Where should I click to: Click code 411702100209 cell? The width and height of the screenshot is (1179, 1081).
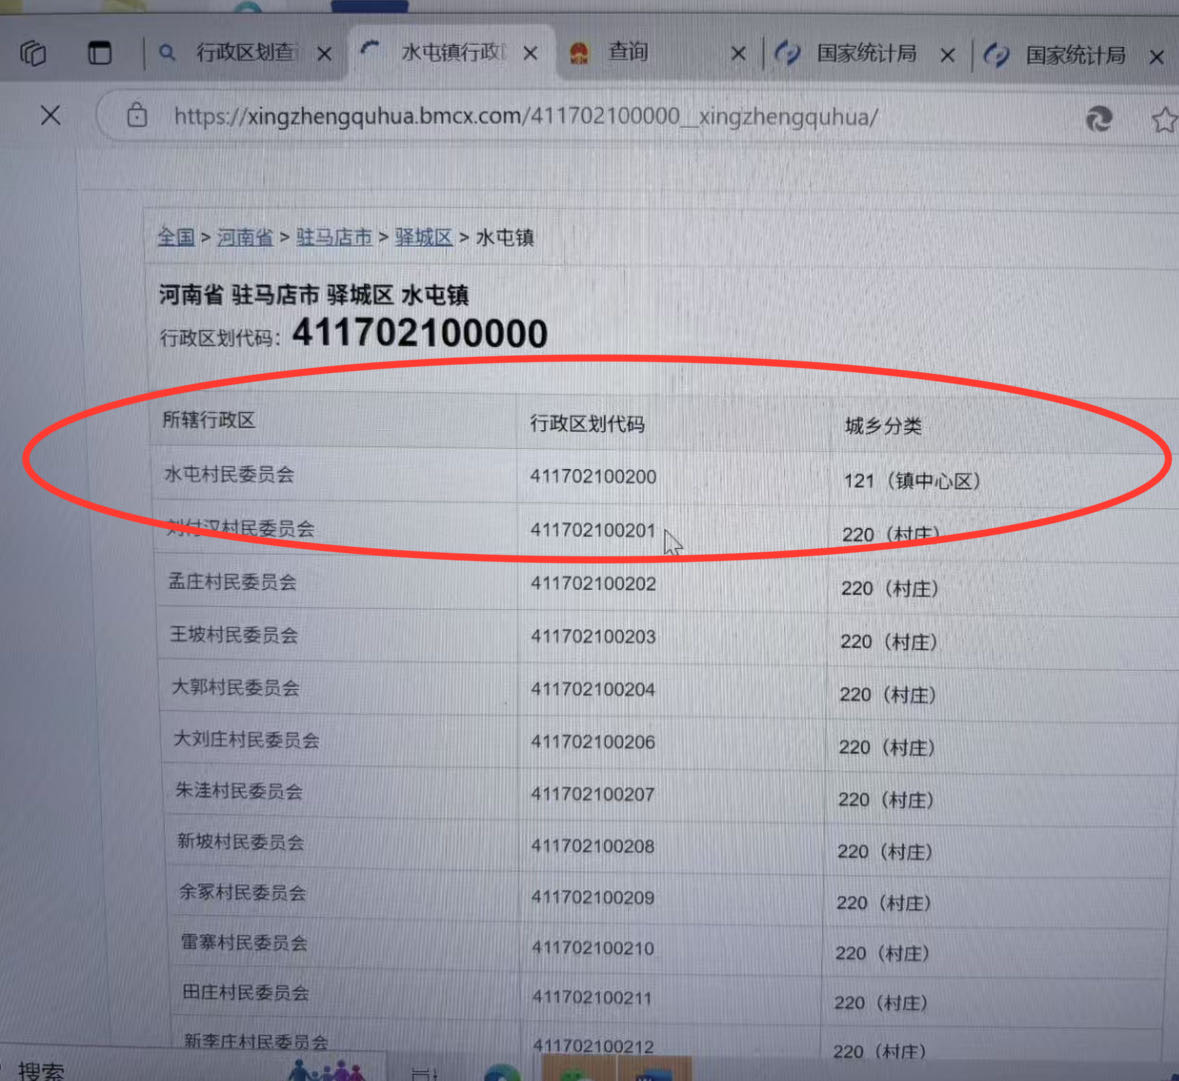click(593, 898)
